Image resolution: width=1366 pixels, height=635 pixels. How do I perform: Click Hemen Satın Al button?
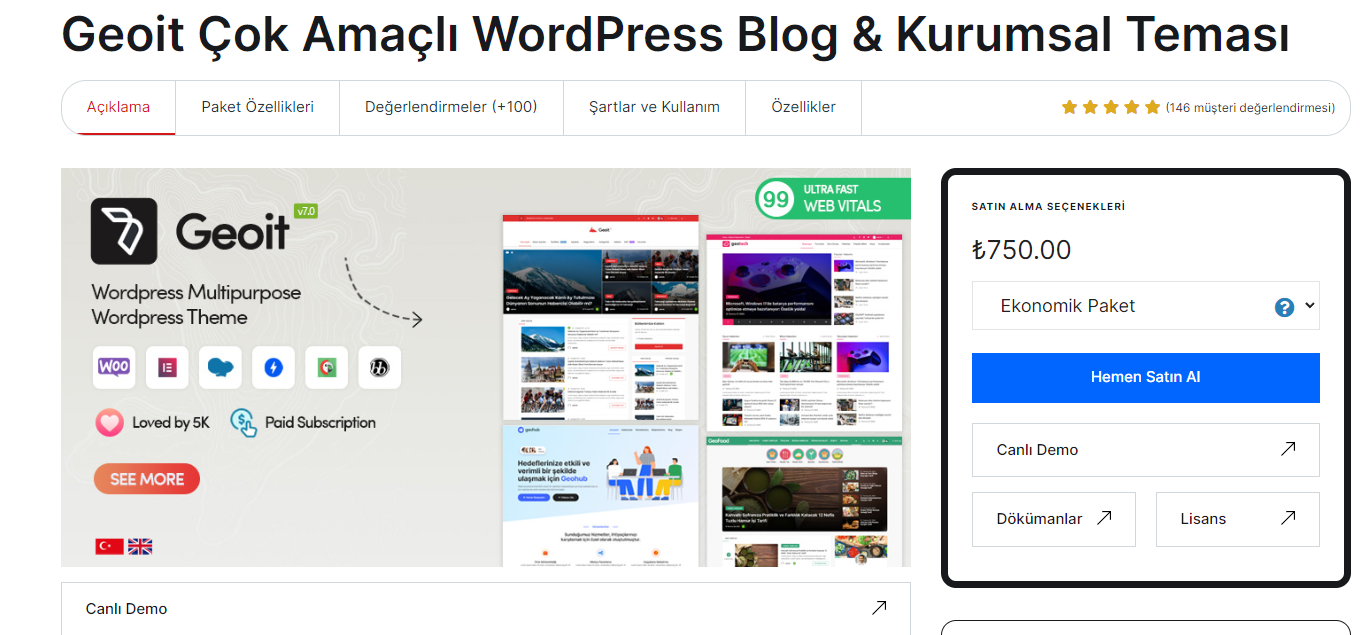coord(1145,378)
